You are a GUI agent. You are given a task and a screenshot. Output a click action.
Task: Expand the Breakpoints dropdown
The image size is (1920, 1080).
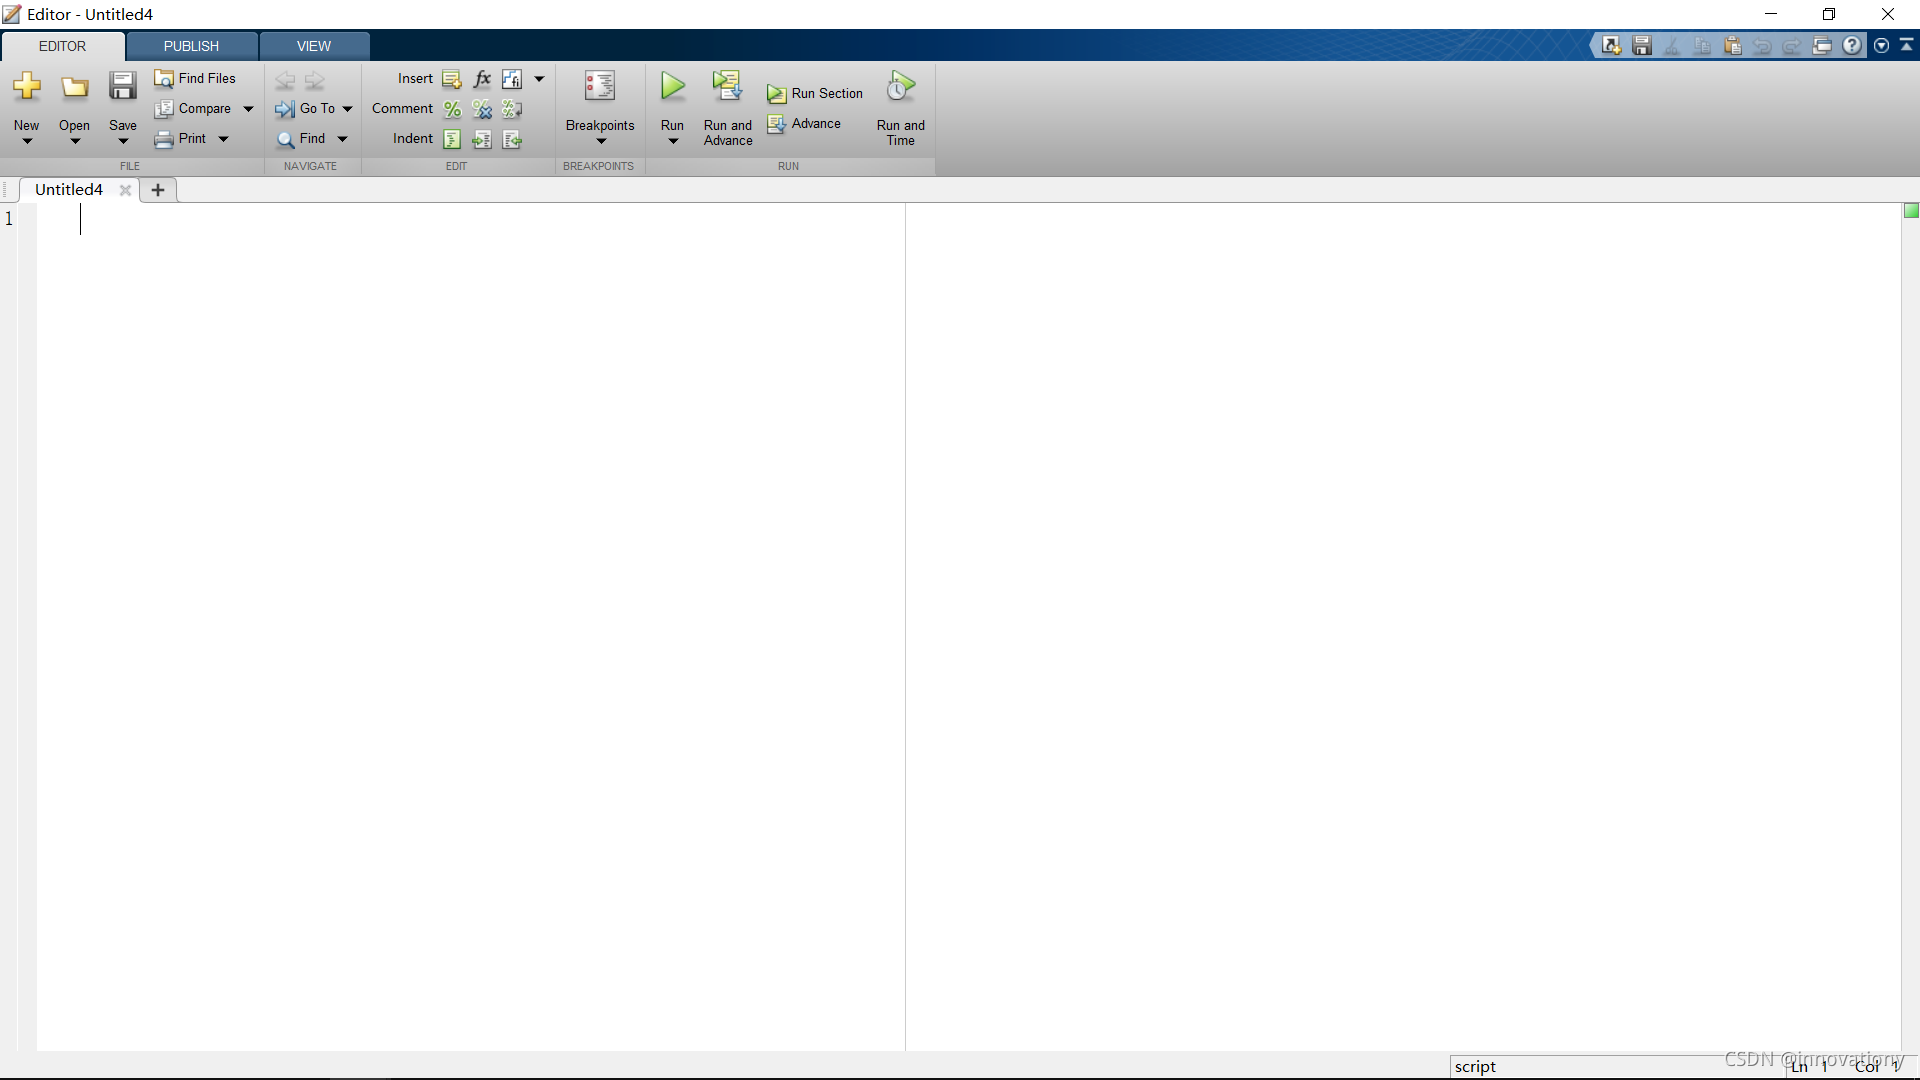pyautogui.click(x=600, y=141)
